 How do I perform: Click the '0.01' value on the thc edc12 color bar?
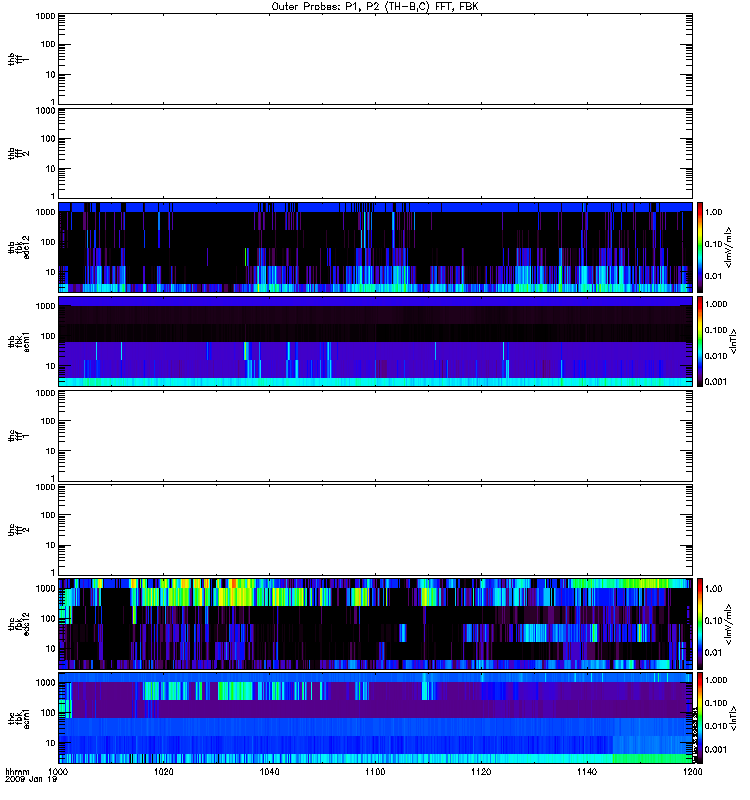(x=713, y=653)
